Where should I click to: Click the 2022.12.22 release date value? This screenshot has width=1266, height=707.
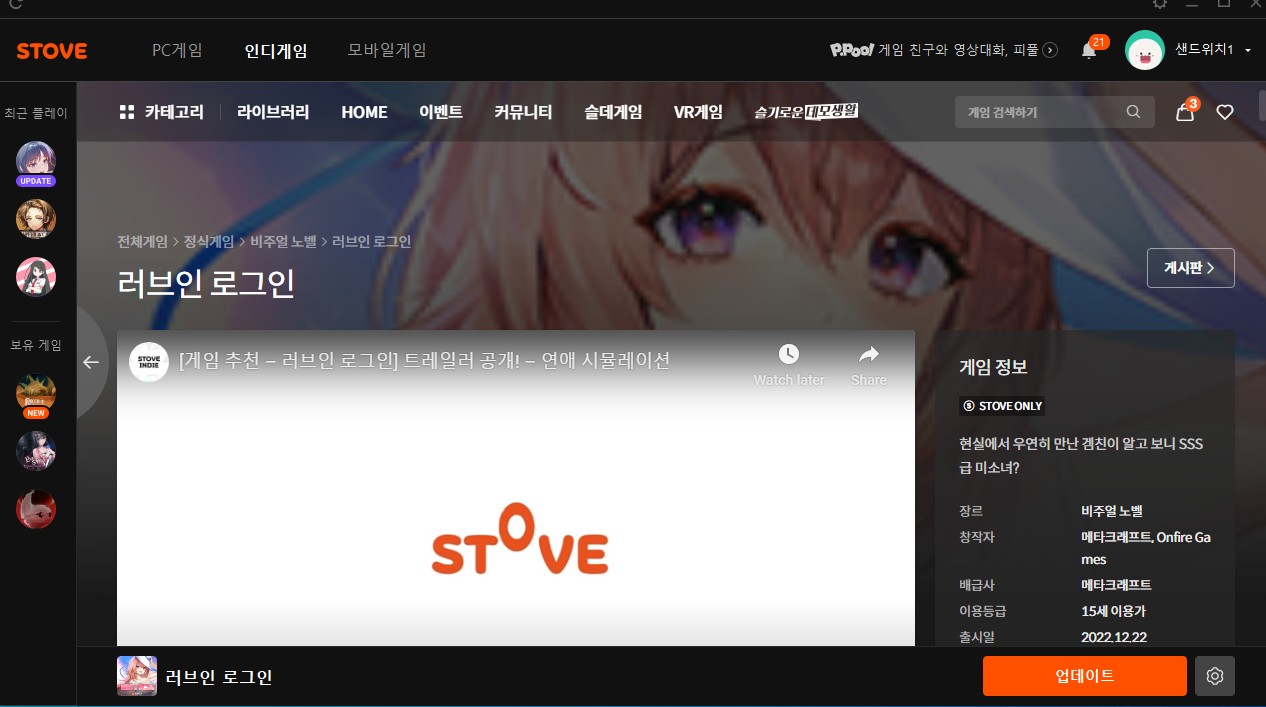point(1114,637)
